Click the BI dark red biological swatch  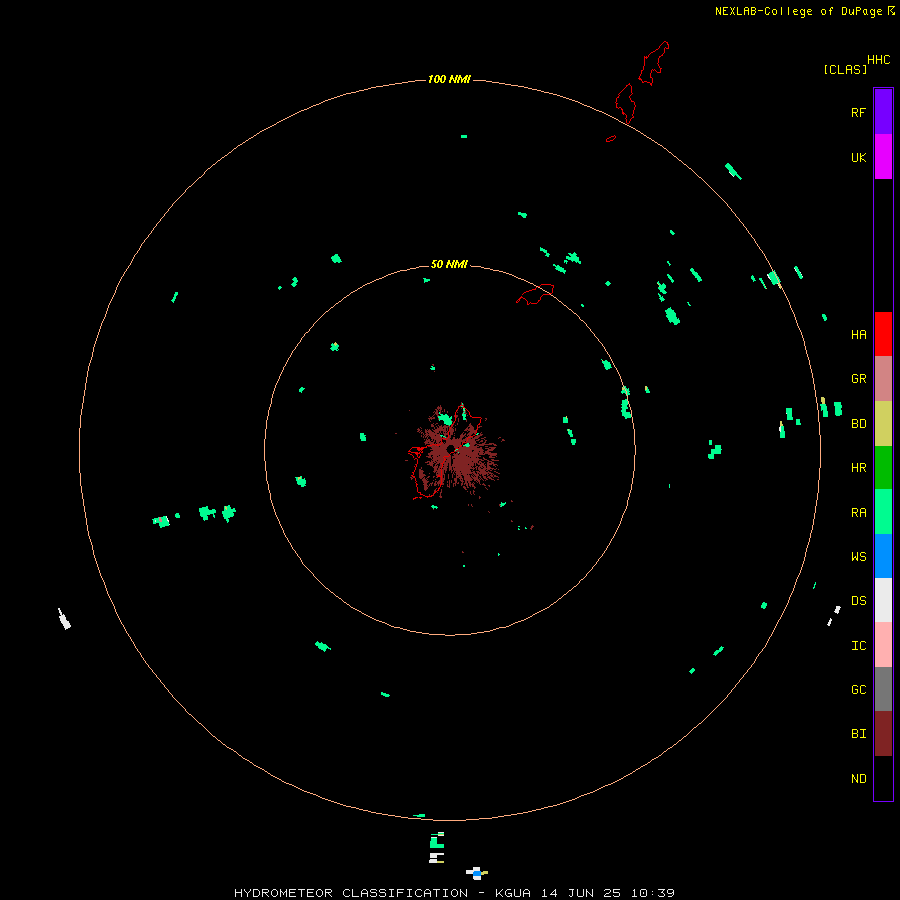(883, 734)
